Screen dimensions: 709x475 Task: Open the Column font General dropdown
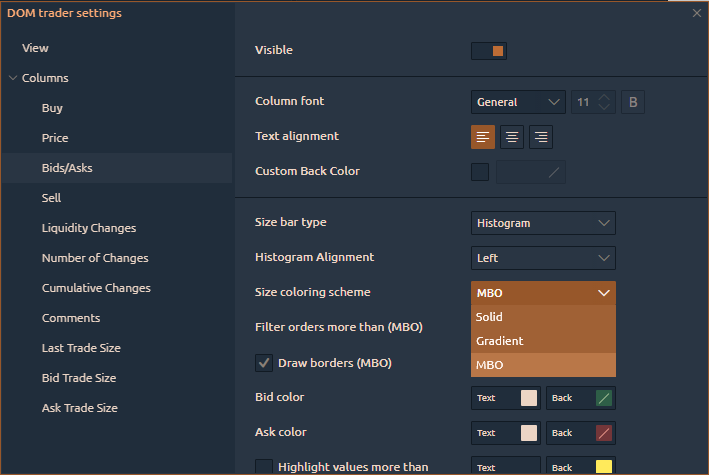518,102
